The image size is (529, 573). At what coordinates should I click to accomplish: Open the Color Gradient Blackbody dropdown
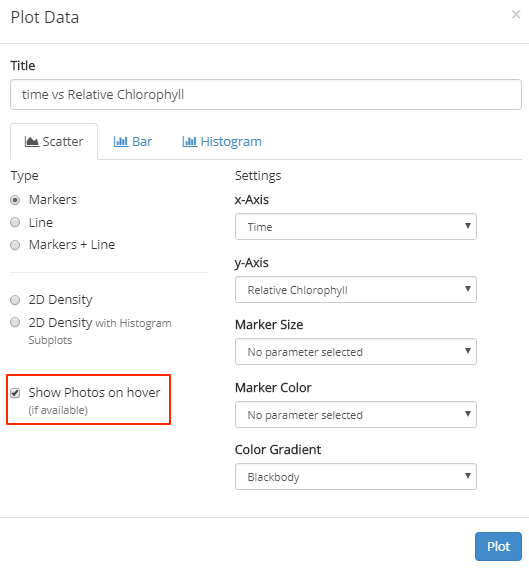tap(356, 477)
